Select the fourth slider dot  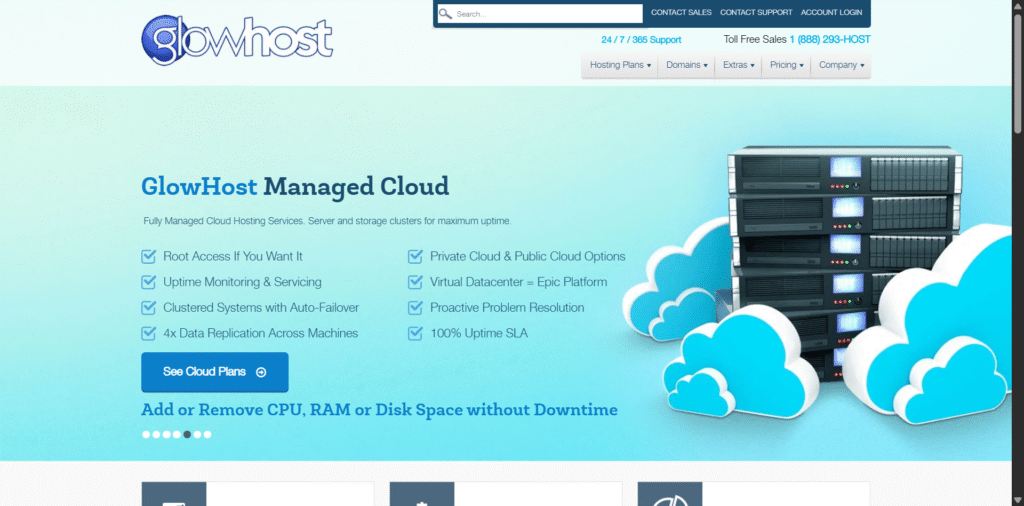[x=176, y=434]
